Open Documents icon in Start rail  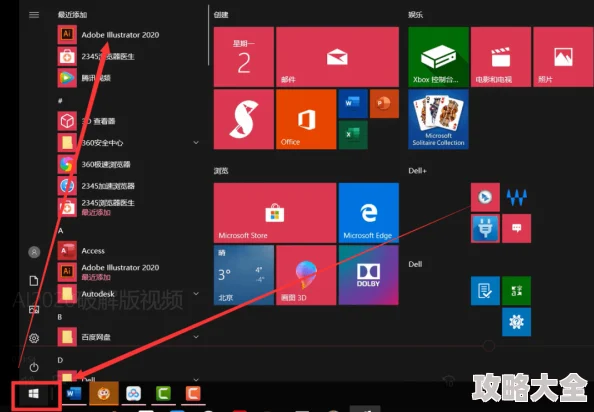[x=34, y=281]
